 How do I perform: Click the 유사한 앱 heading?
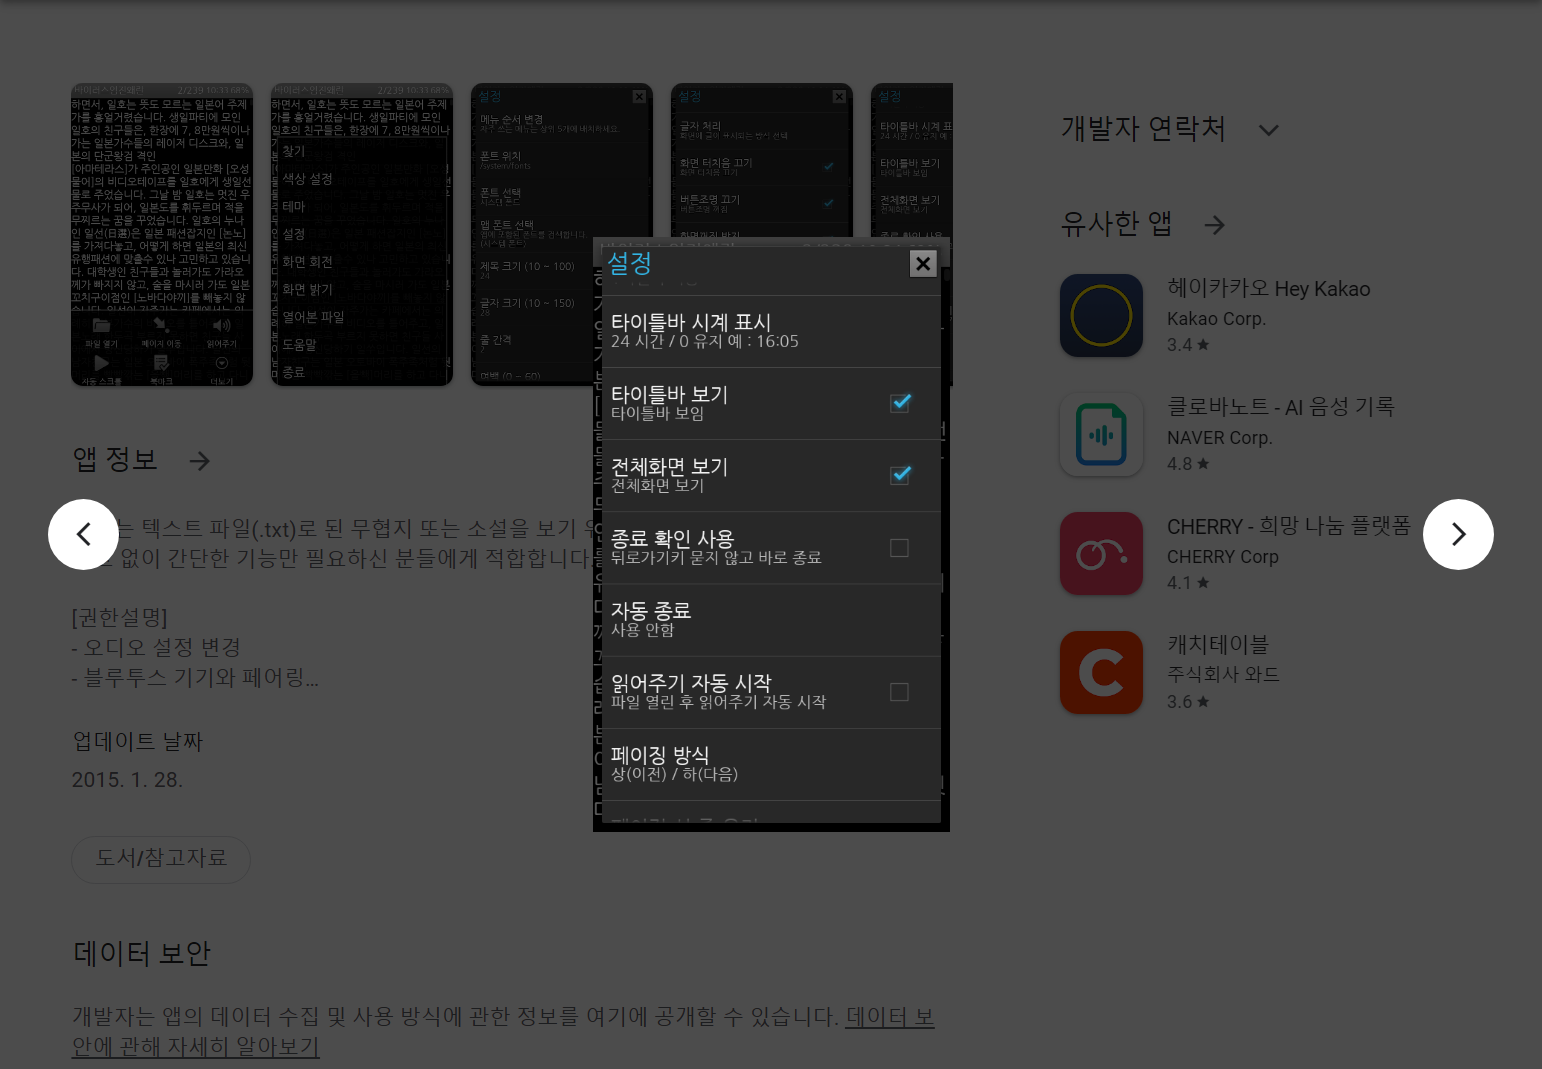[x=1116, y=224]
